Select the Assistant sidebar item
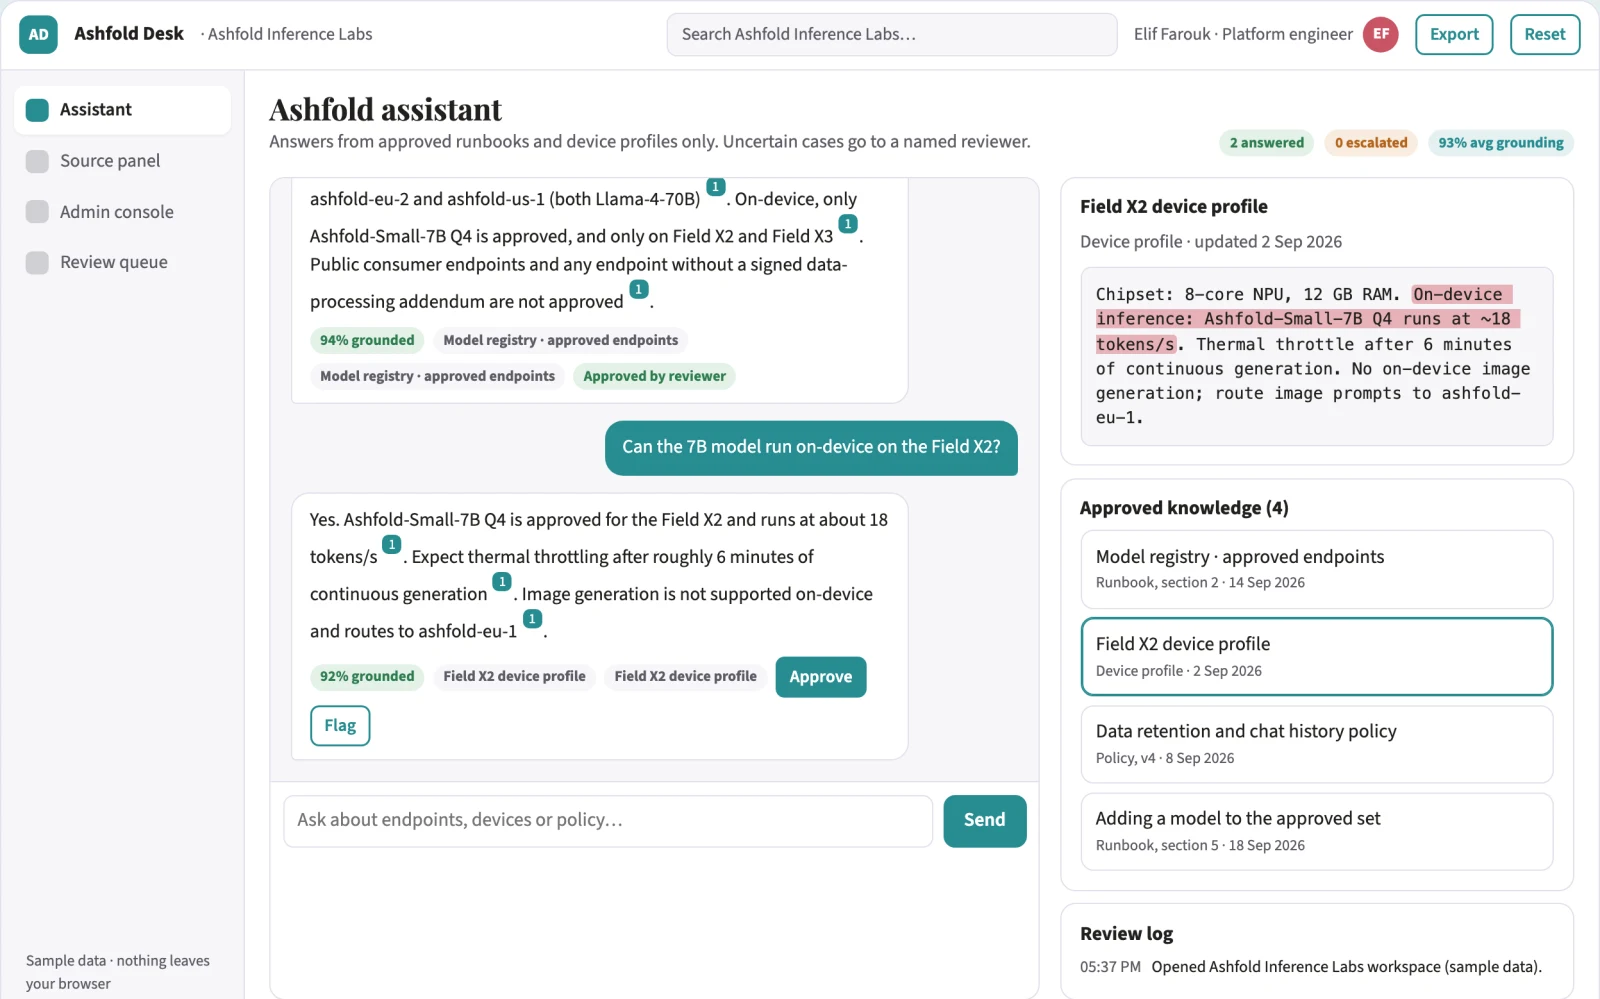 122,110
